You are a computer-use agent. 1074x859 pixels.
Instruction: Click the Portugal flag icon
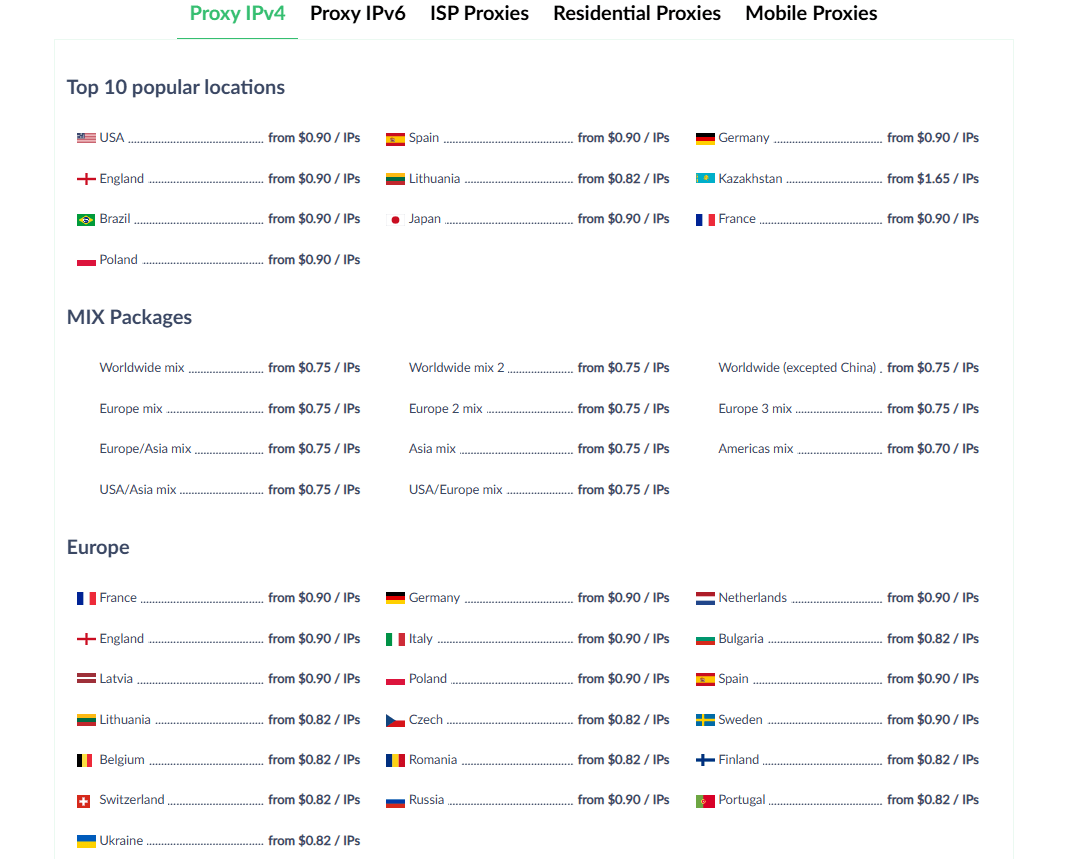(x=705, y=800)
